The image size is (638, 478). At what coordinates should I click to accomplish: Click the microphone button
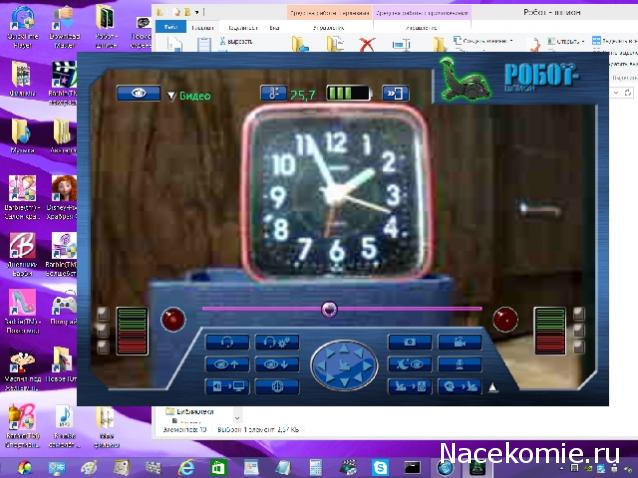point(460,364)
